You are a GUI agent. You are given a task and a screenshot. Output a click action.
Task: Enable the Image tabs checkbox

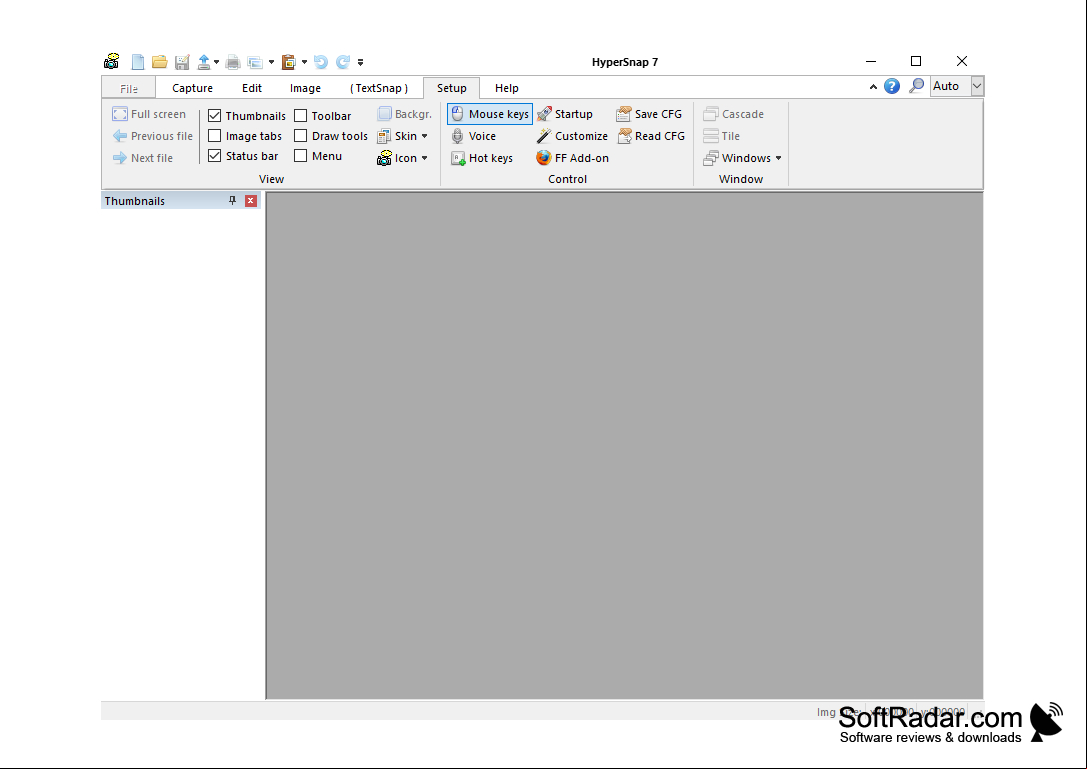(x=215, y=136)
